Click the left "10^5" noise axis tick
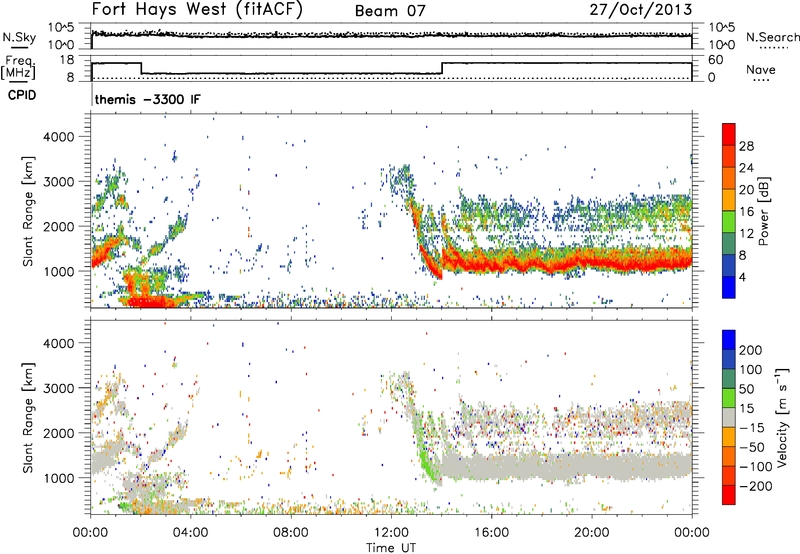This screenshot has width=800, height=554. click(x=61, y=27)
